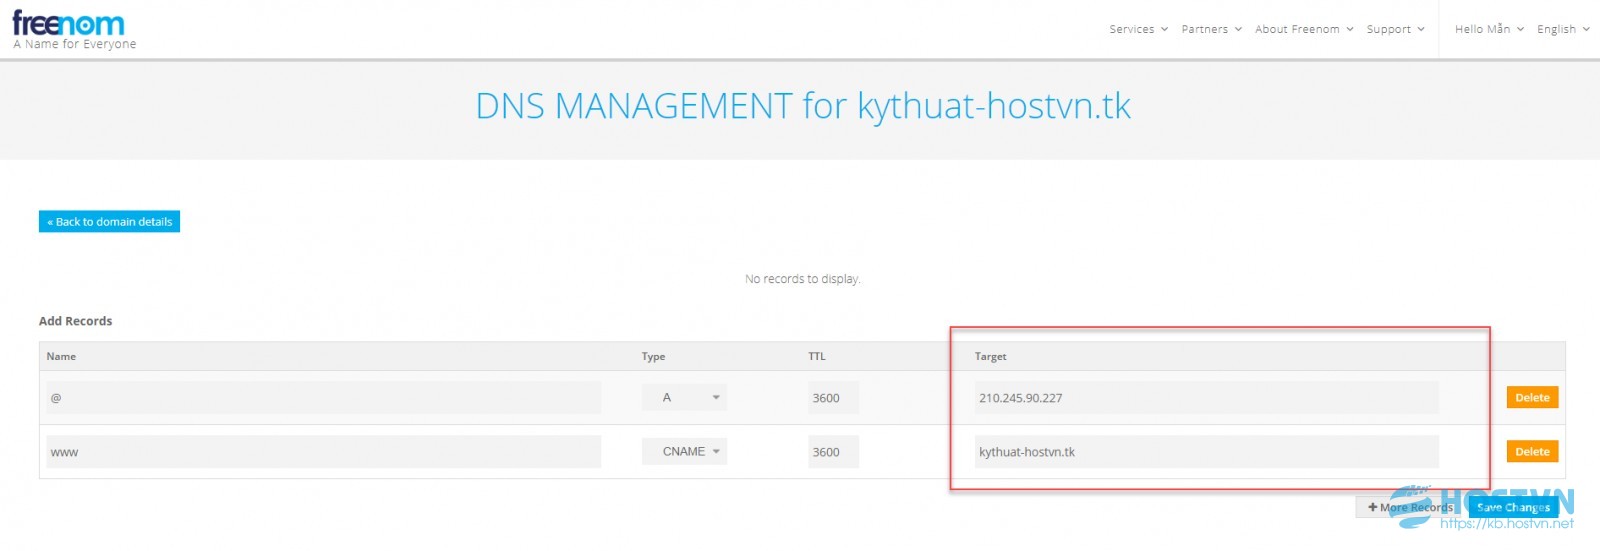Click the TTL field of the CNAME record
1600x551 pixels.
point(833,452)
